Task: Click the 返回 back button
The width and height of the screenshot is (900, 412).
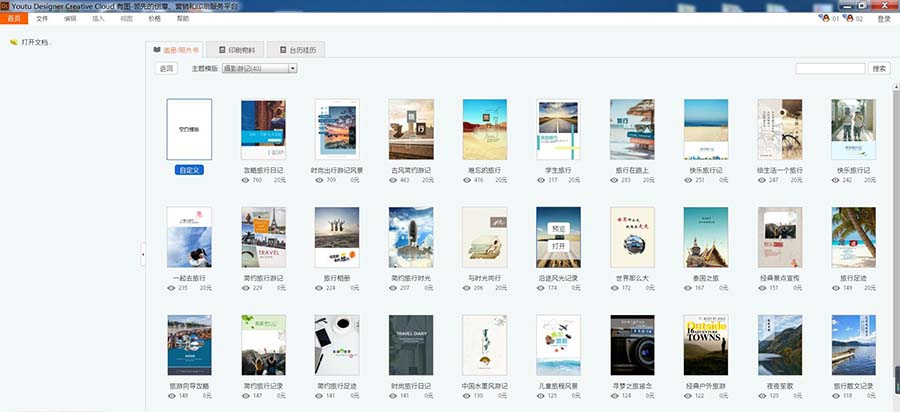Action: (167, 68)
